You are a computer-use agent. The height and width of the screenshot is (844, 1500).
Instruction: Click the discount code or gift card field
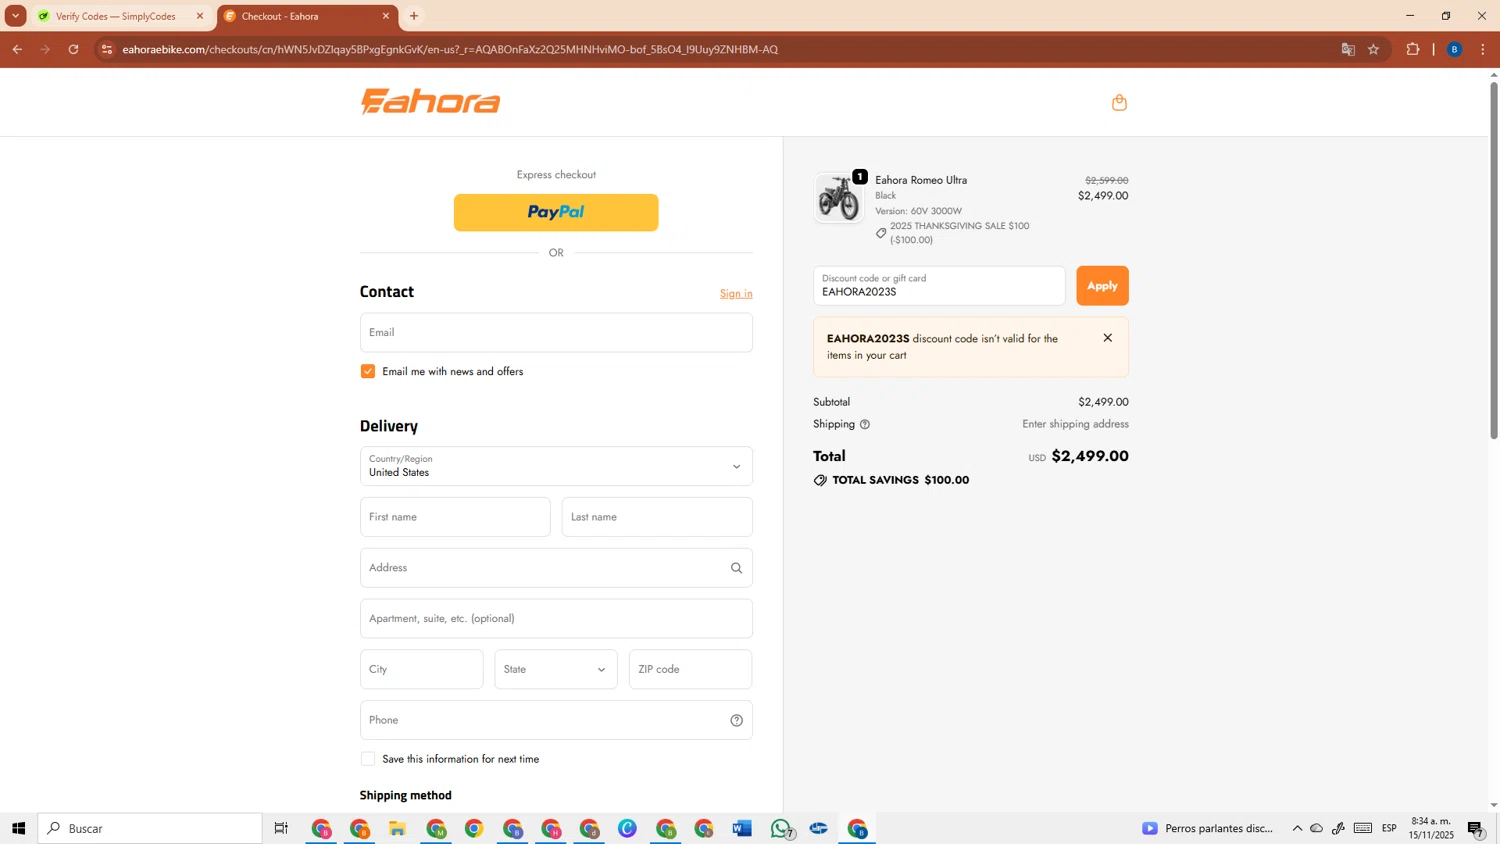click(x=939, y=286)
